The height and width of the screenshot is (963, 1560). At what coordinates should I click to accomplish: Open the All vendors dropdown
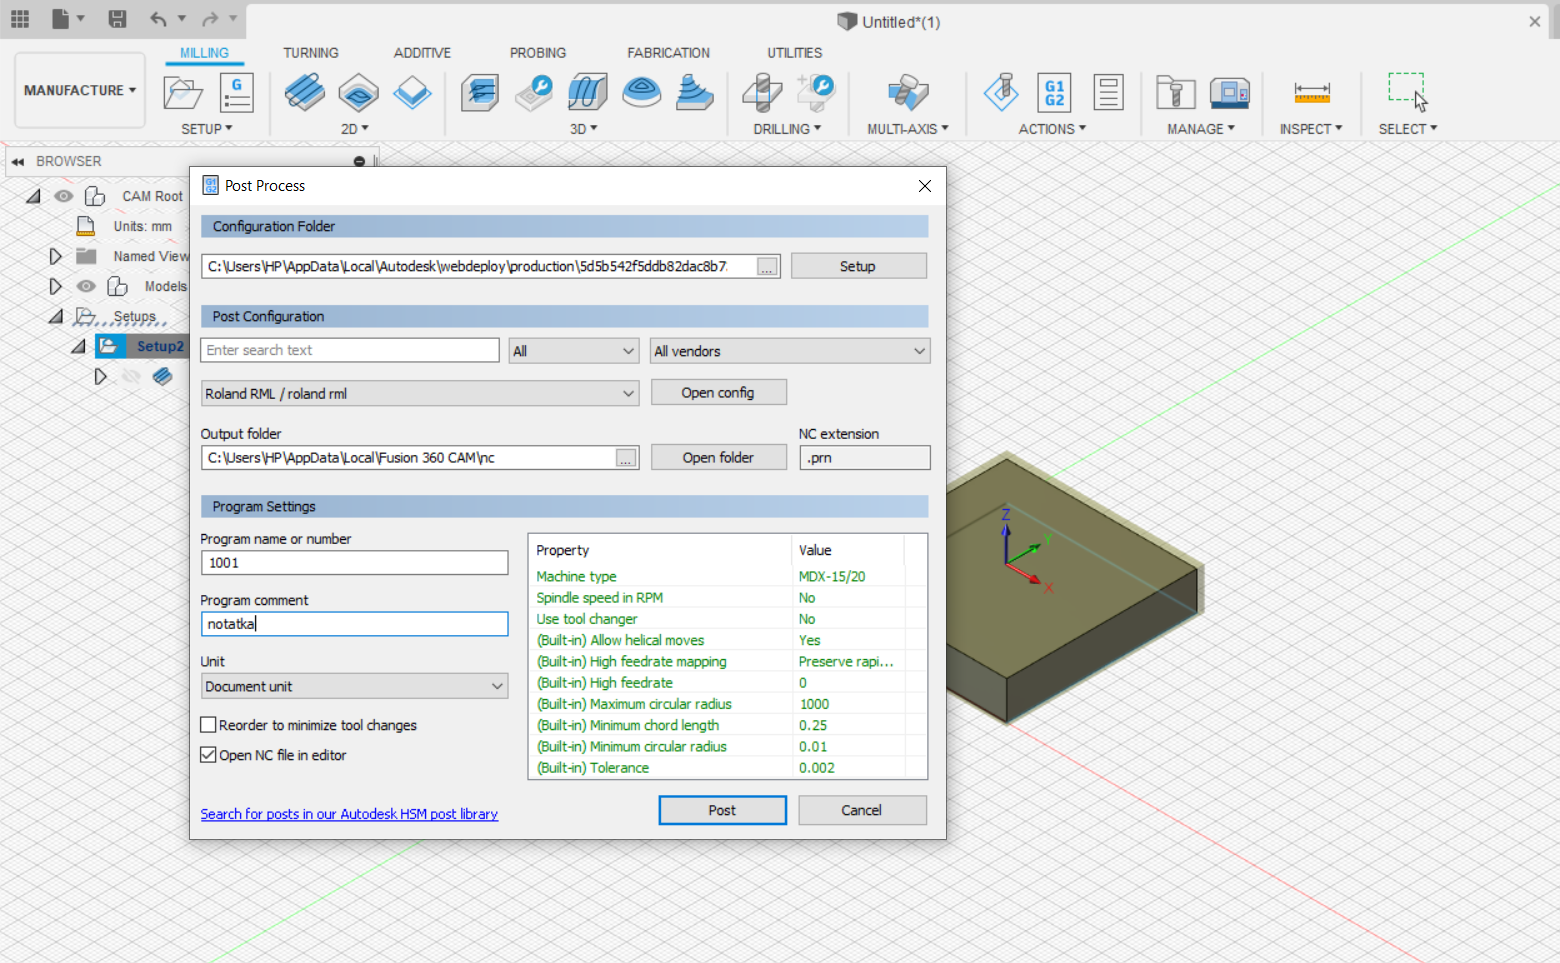point(790,351)
